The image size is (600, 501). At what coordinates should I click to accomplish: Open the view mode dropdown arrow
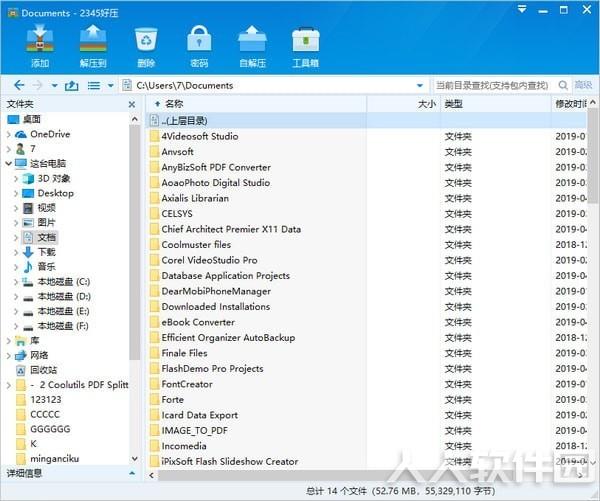(111, 85)
